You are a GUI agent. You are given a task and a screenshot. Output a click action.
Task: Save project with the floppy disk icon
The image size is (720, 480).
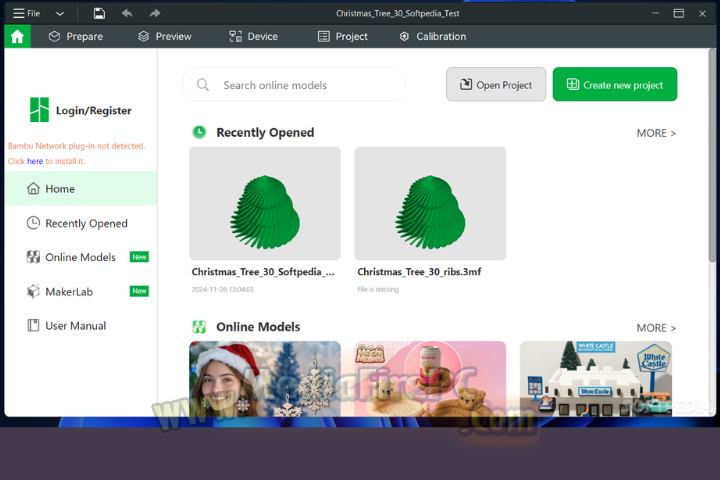tap(99, 13)
